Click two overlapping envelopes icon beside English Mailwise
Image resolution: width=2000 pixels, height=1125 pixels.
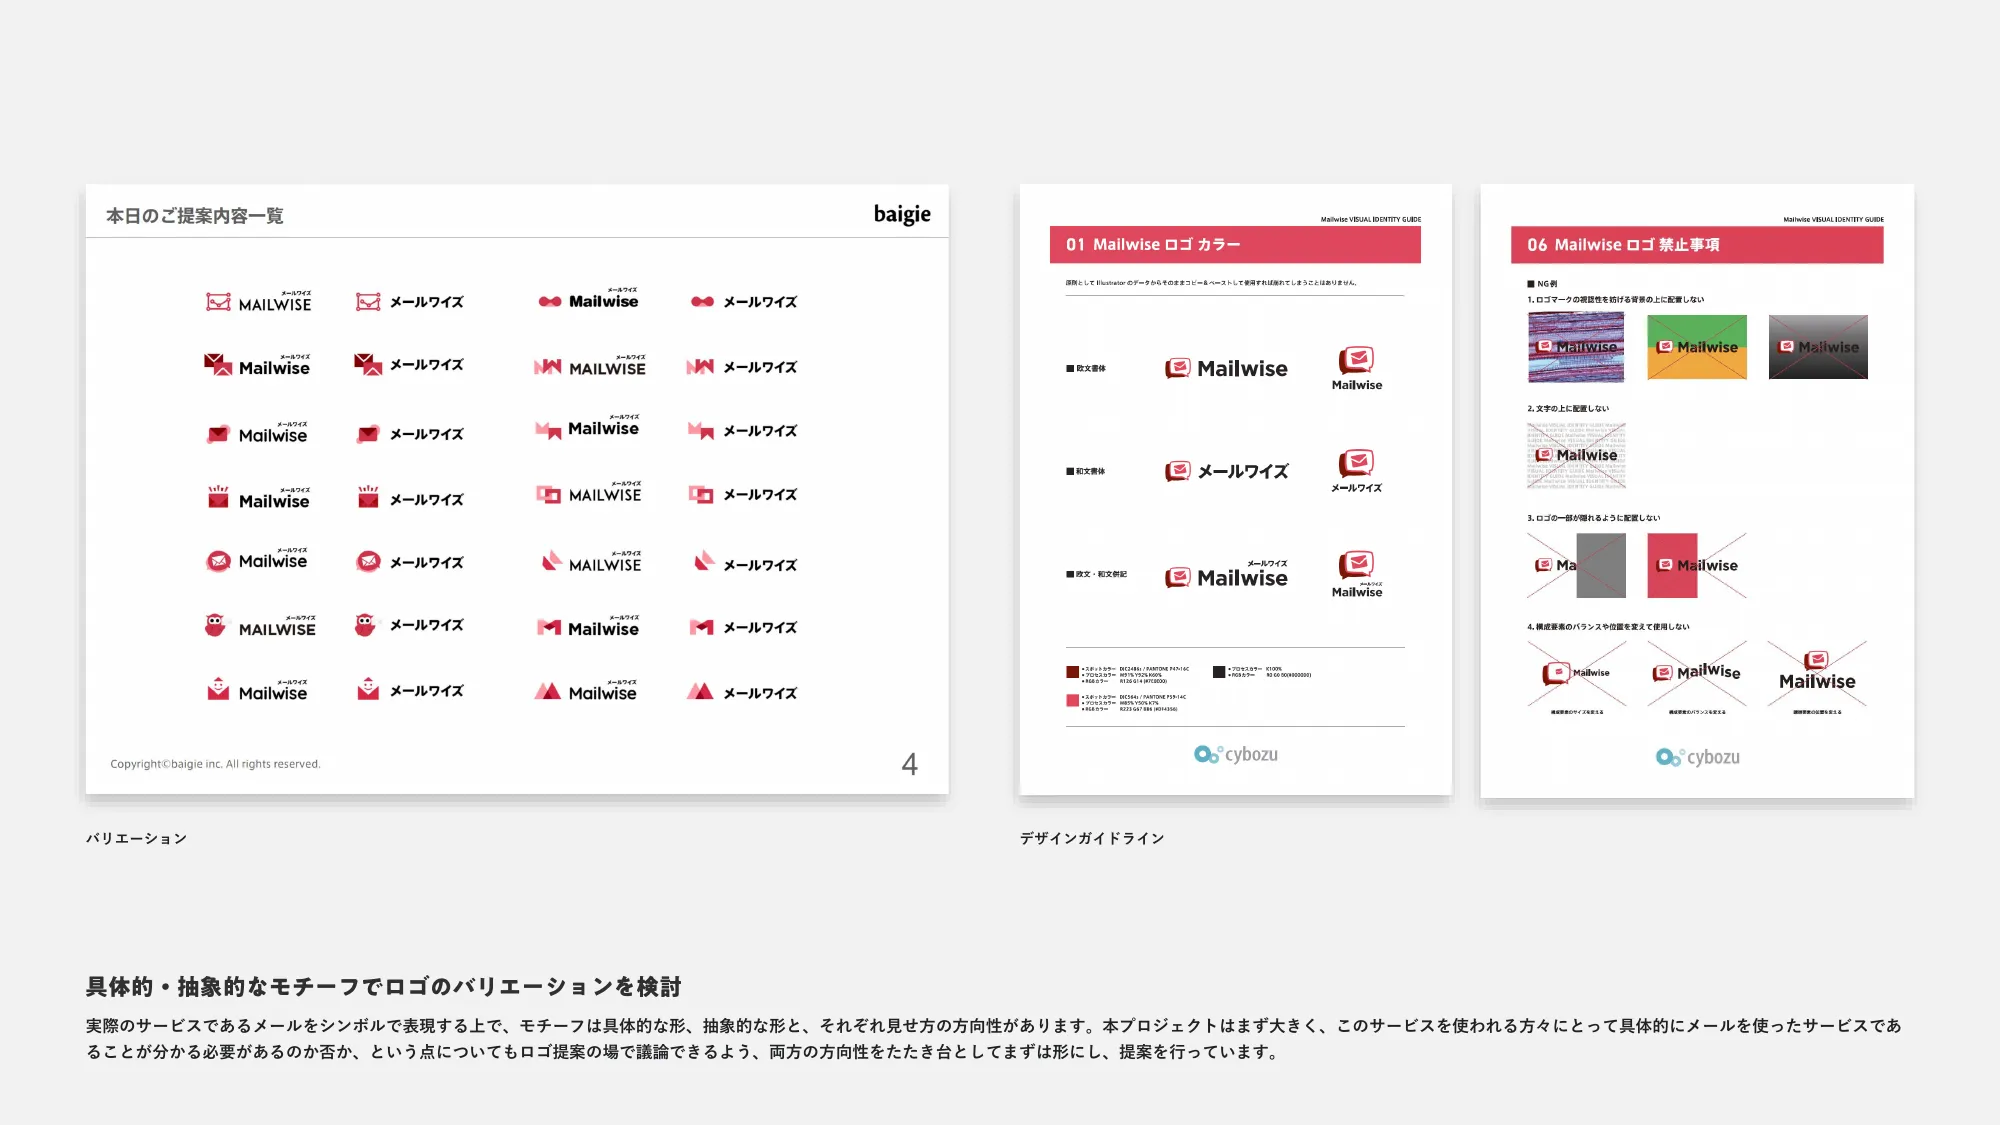click(218, 365)
